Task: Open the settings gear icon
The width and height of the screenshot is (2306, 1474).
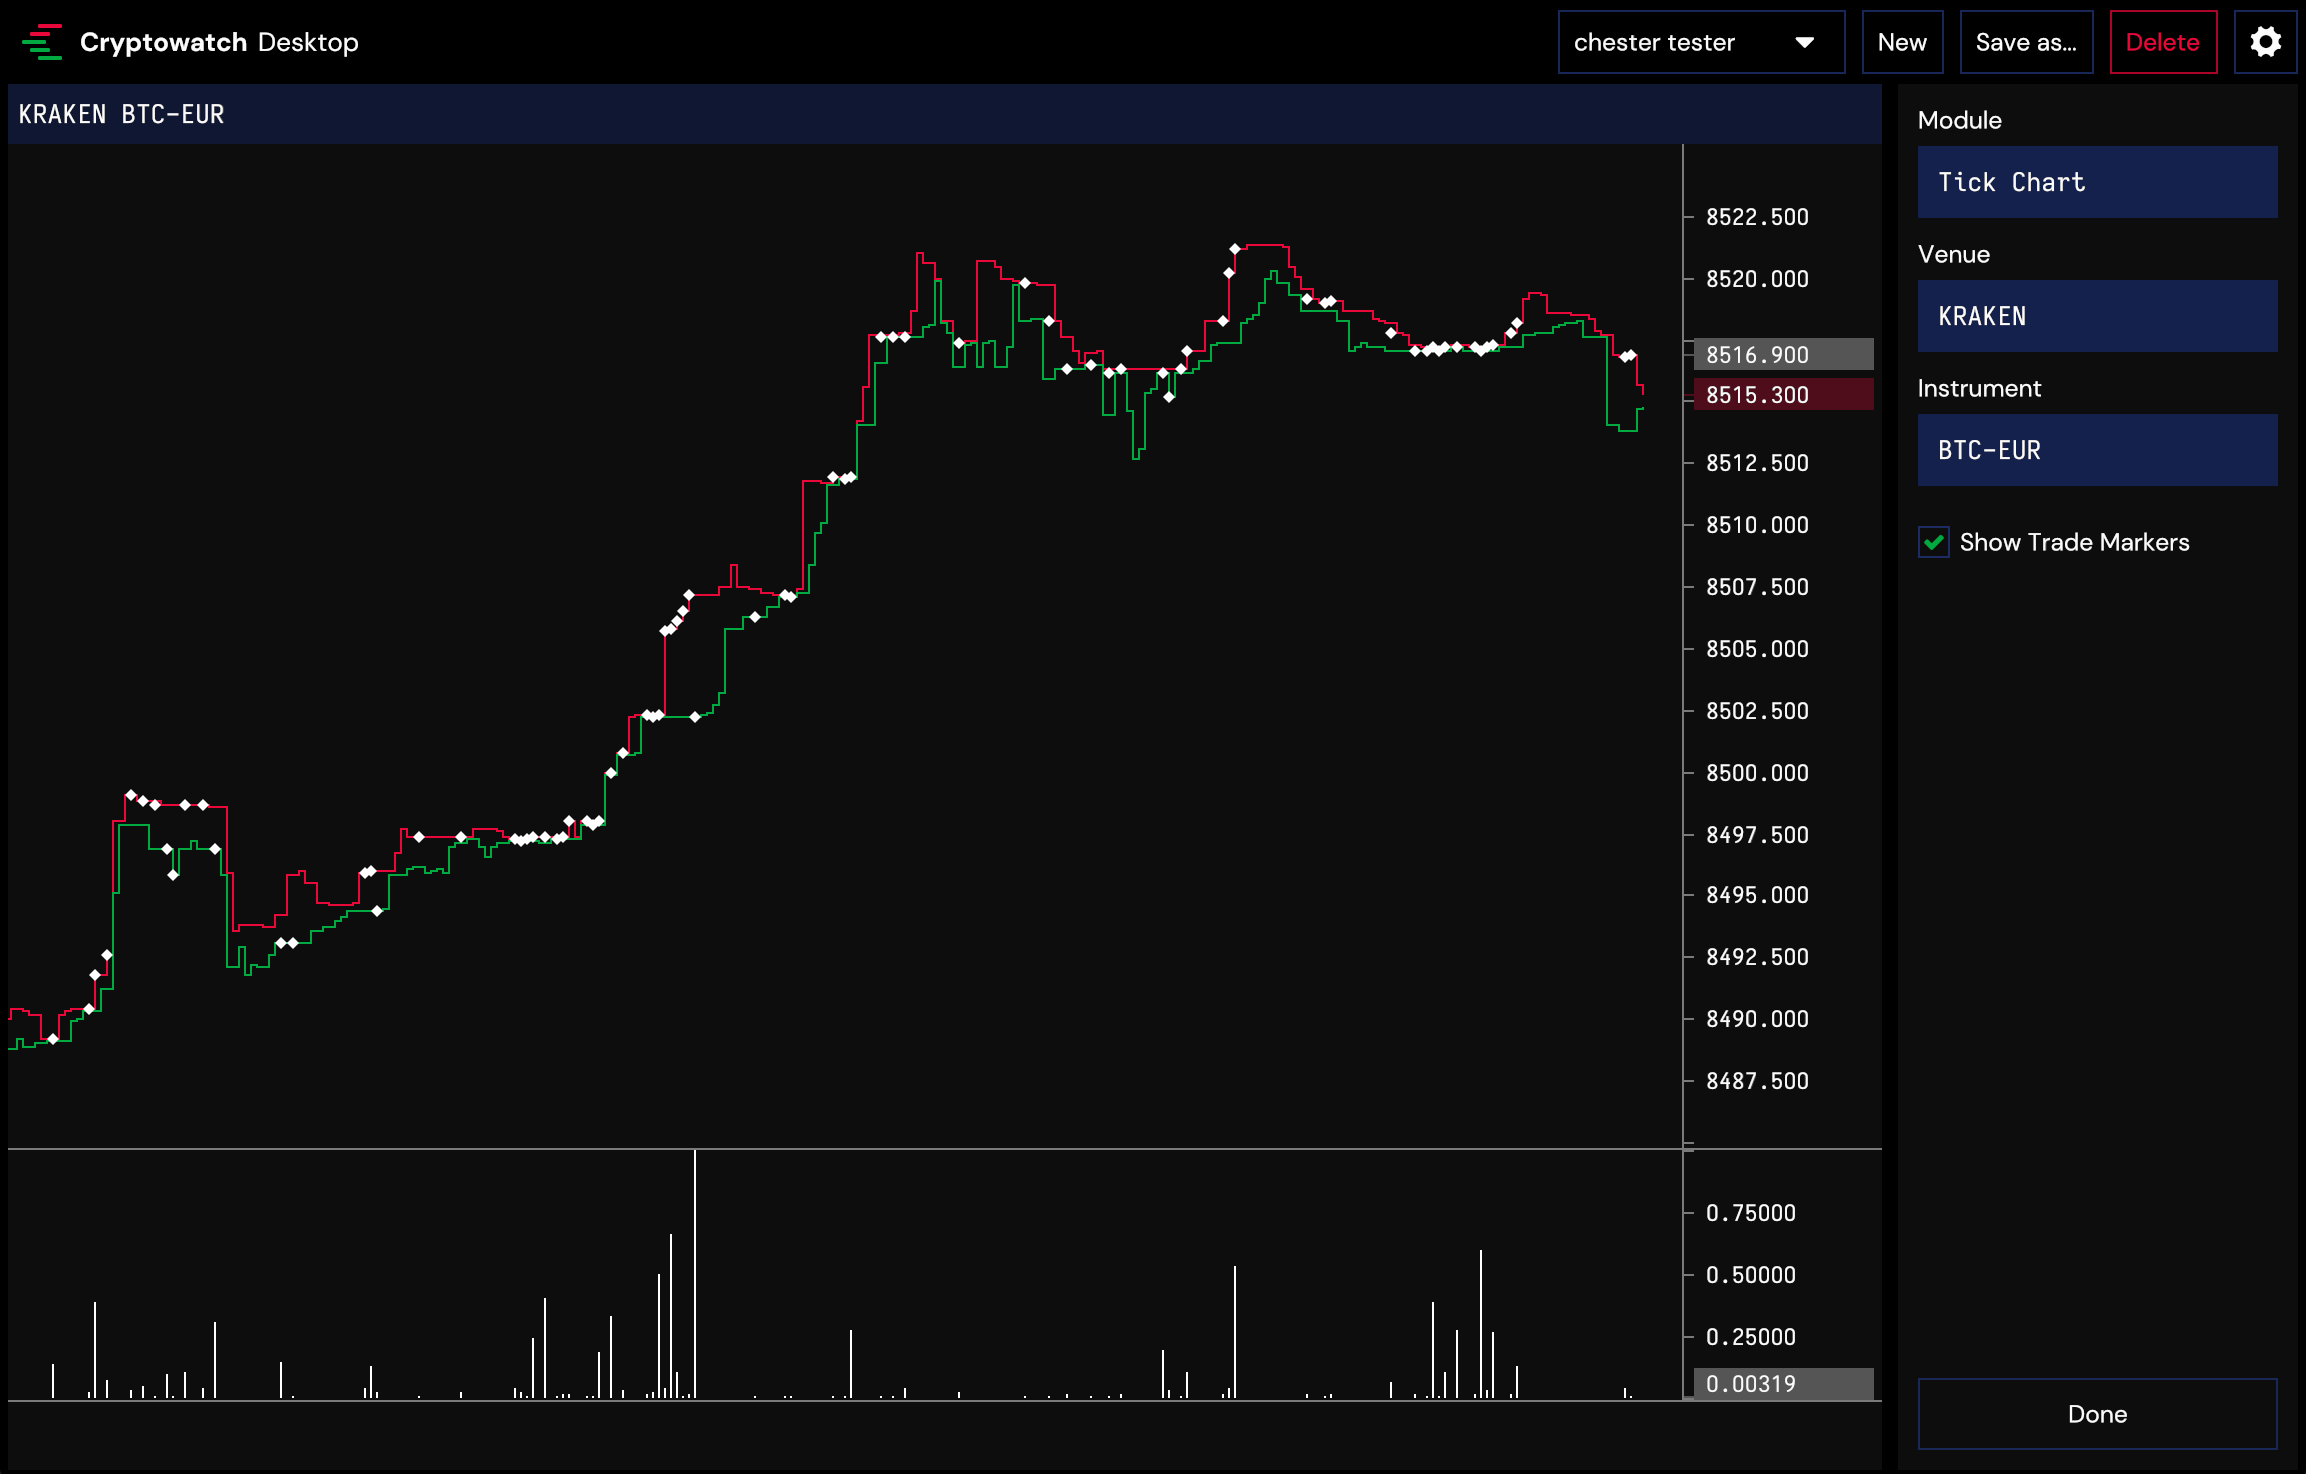Action: pyautogui.click(x=2265, y=42)
